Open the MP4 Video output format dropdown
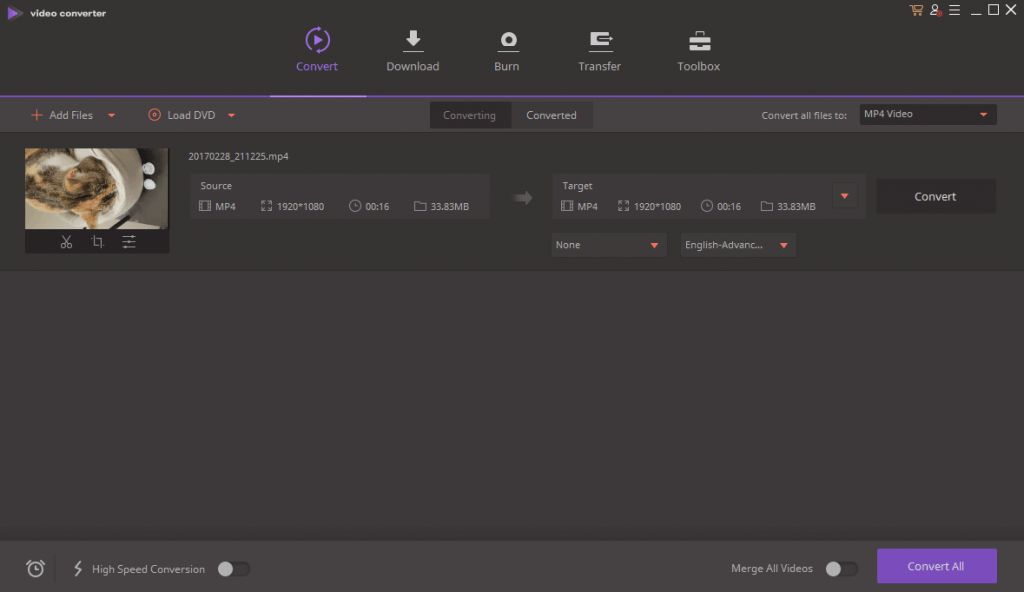The height and width of the screenshot is (592, 1024). click(x=927, y=114)
